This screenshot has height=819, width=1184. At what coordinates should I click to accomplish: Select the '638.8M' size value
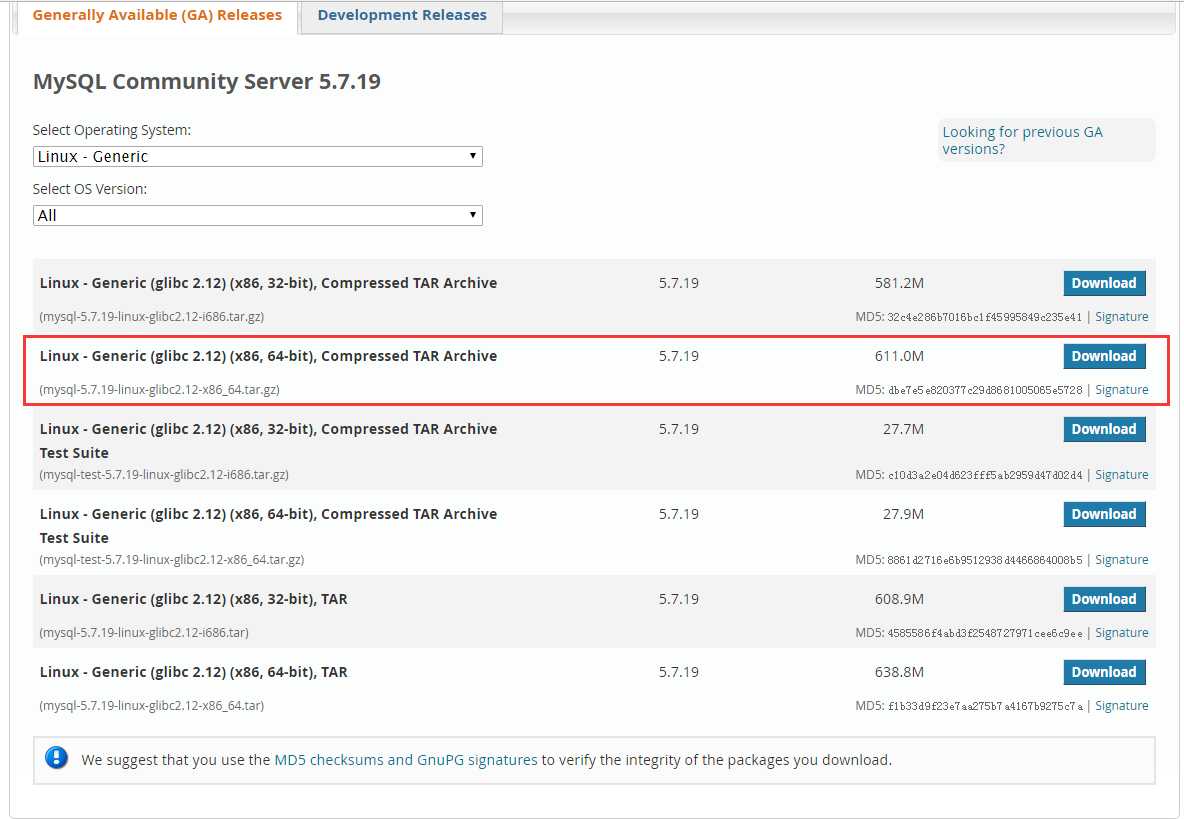pos(899,673)
